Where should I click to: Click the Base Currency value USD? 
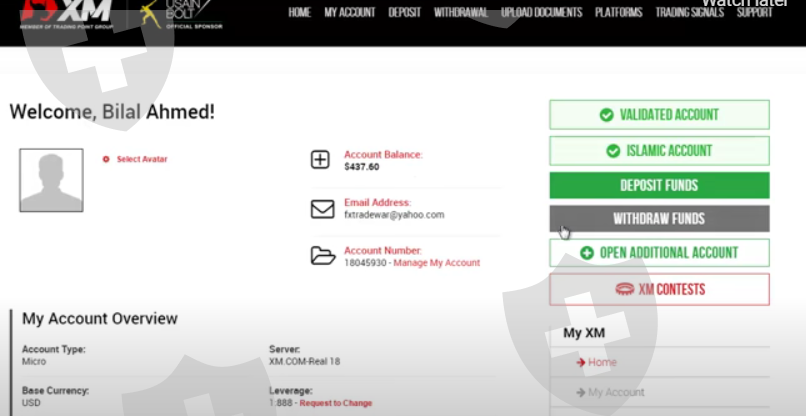tap(31, 403)
